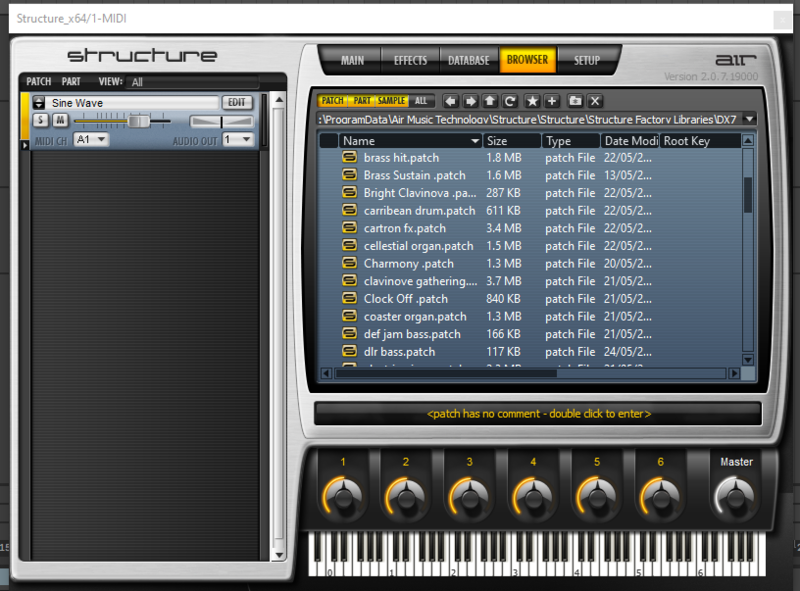Viewport: 800px width, 591px height.
Task: Mute the Sine Wave patch
Action: tap(60, 120)
